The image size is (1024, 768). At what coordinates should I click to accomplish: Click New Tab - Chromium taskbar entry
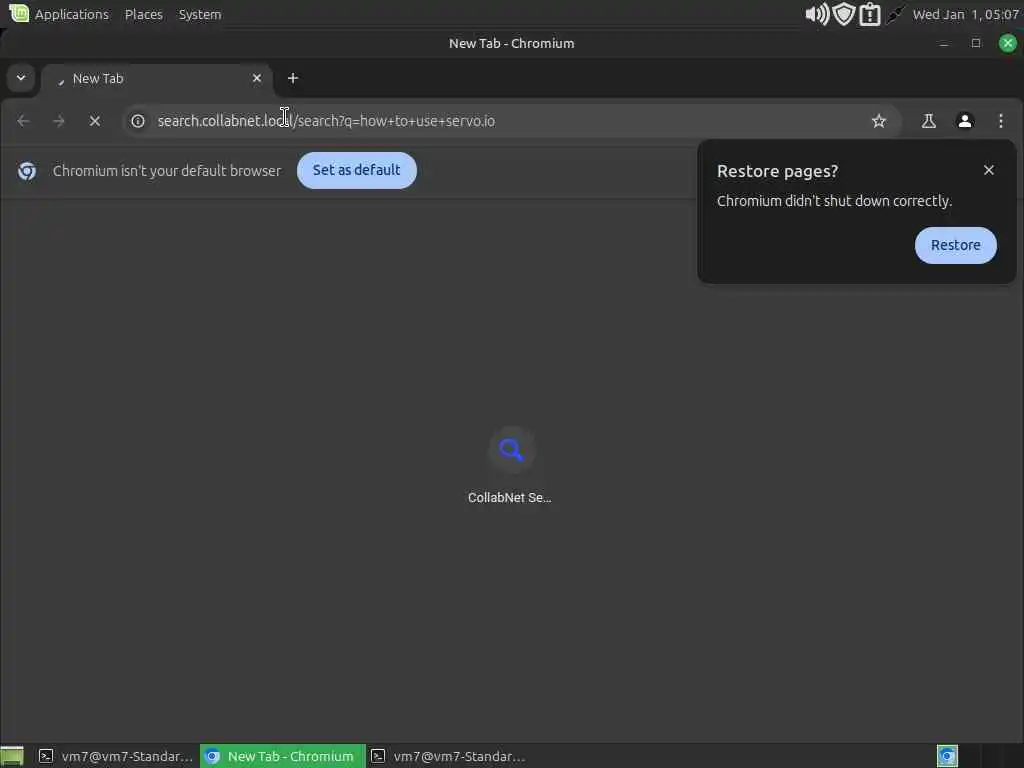tap(282, 756)
